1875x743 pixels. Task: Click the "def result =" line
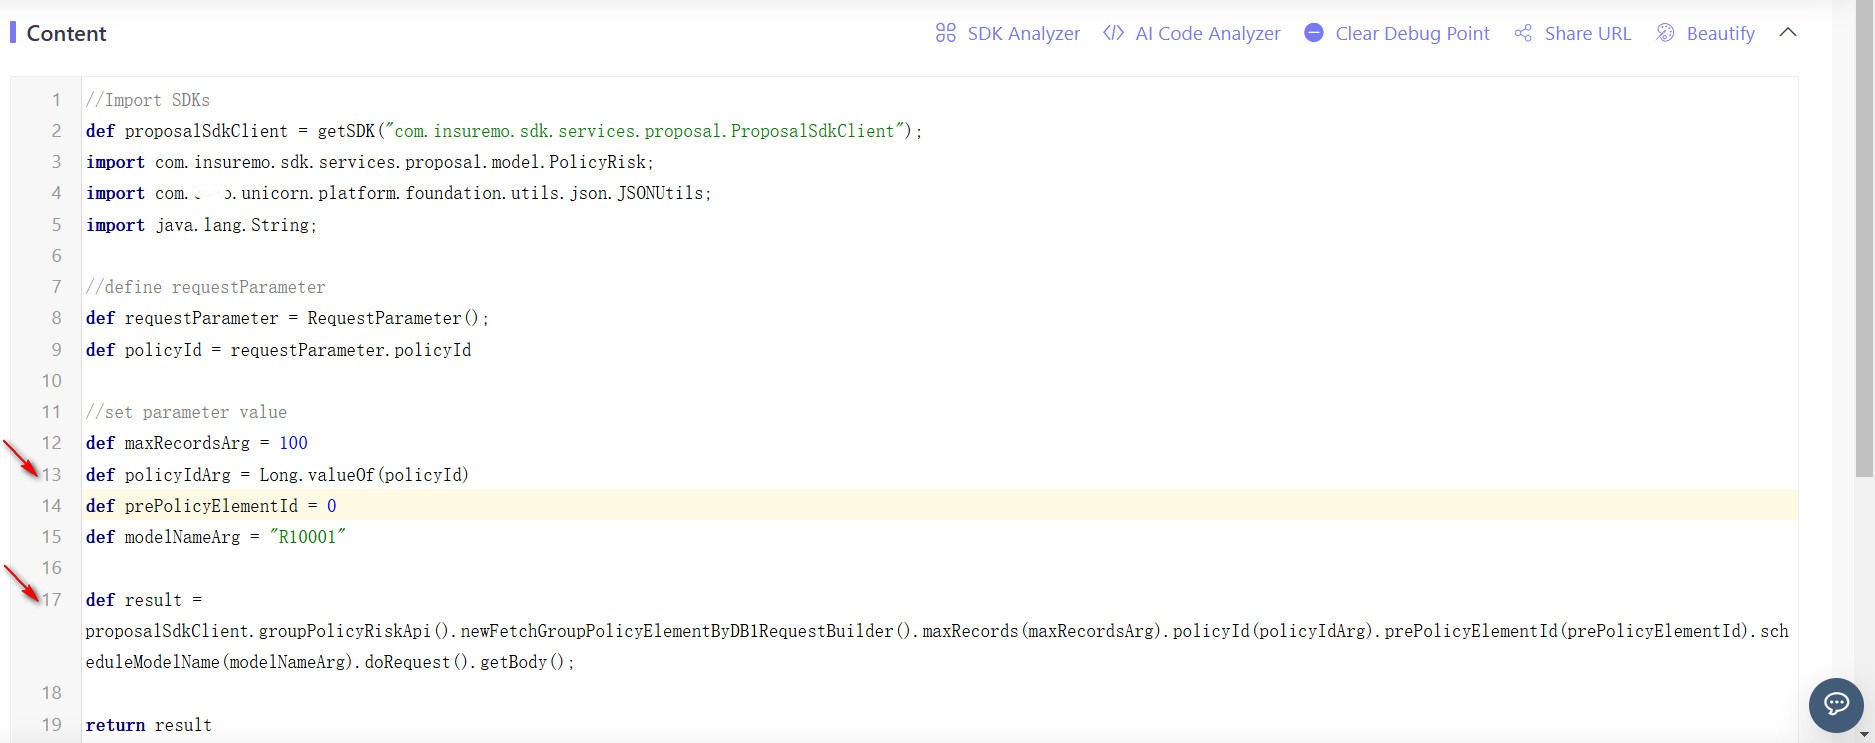click(144, 600)
